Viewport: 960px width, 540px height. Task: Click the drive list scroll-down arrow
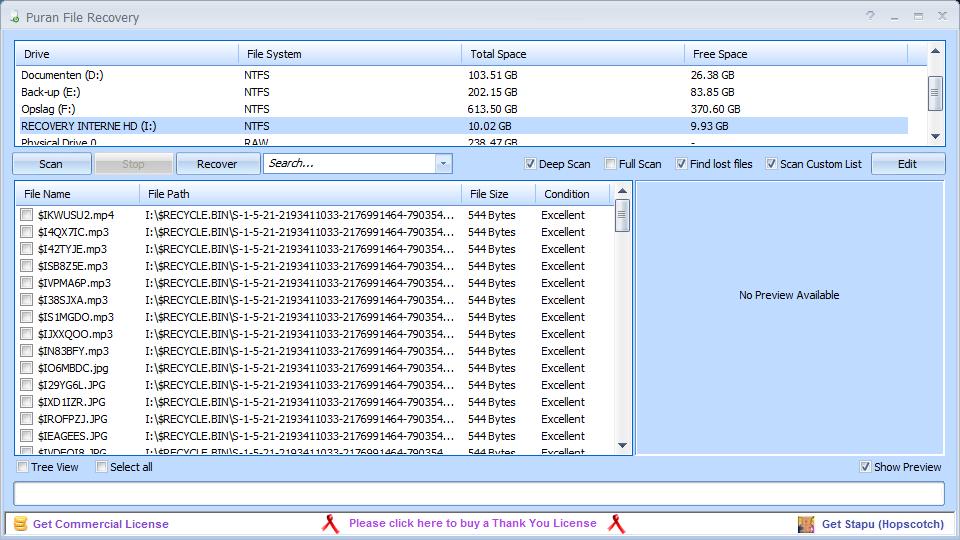tap(935, 136)
